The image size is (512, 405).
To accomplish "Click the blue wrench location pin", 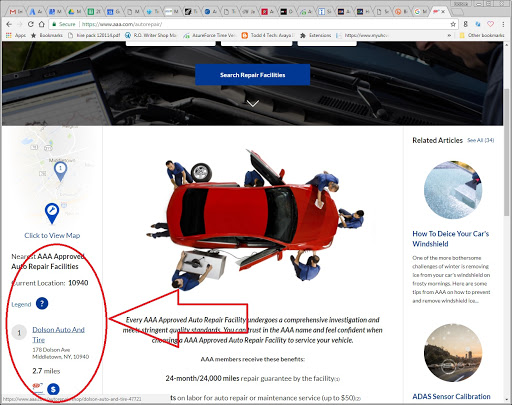I will coord(52,213).
